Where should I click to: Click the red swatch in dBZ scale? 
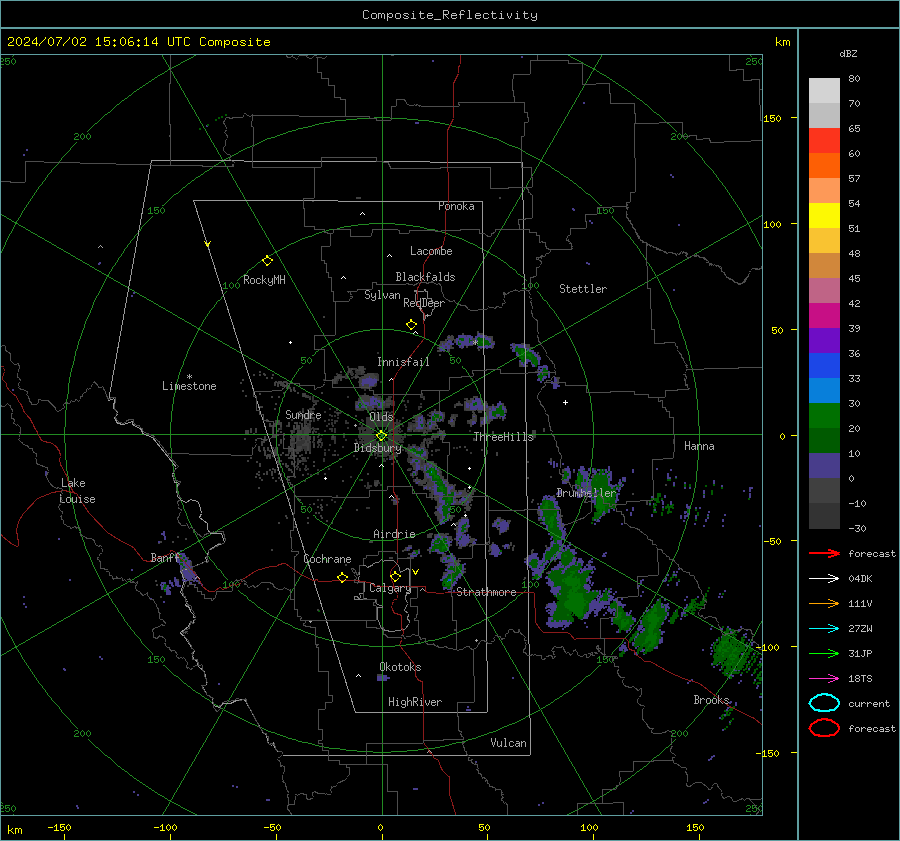point(824,141)
